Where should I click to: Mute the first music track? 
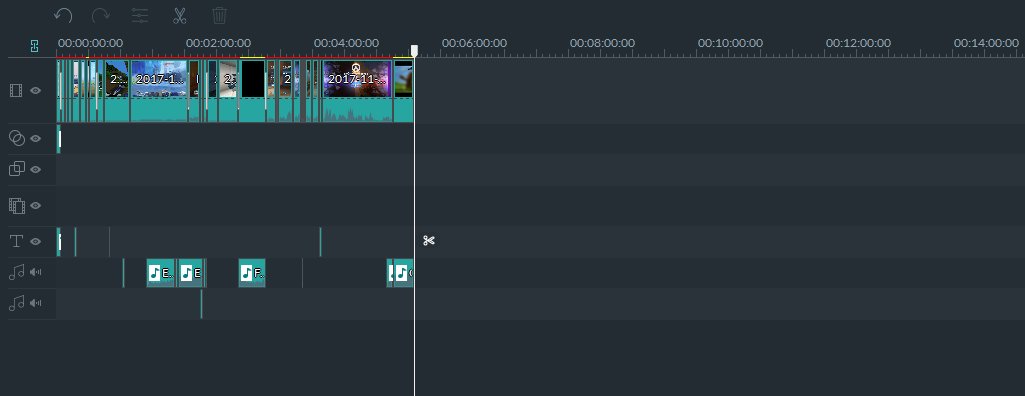coord(35,272)
